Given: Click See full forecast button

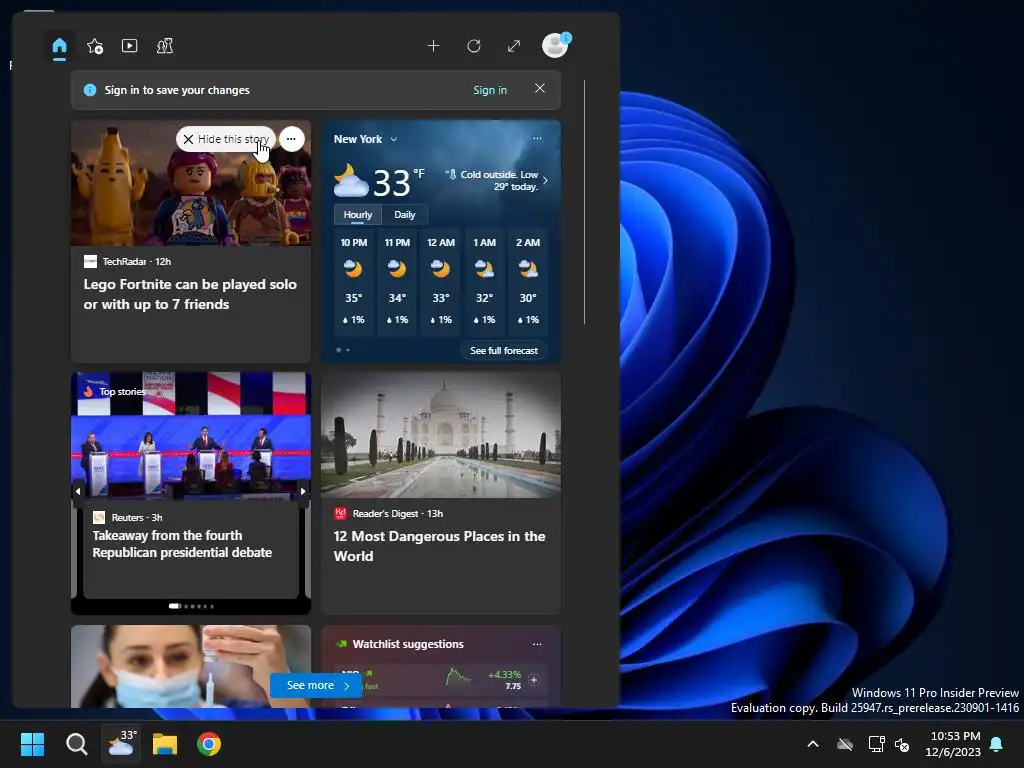Looking at the screenshot, I should [504, 351].
